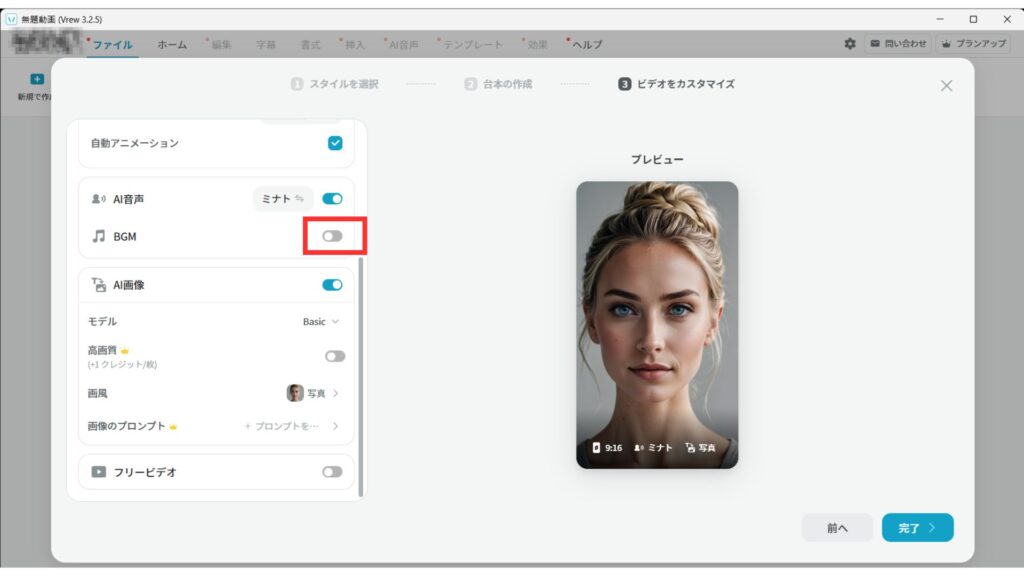
Task: Open the ミナト voice selector
Action: pos(282,199)
